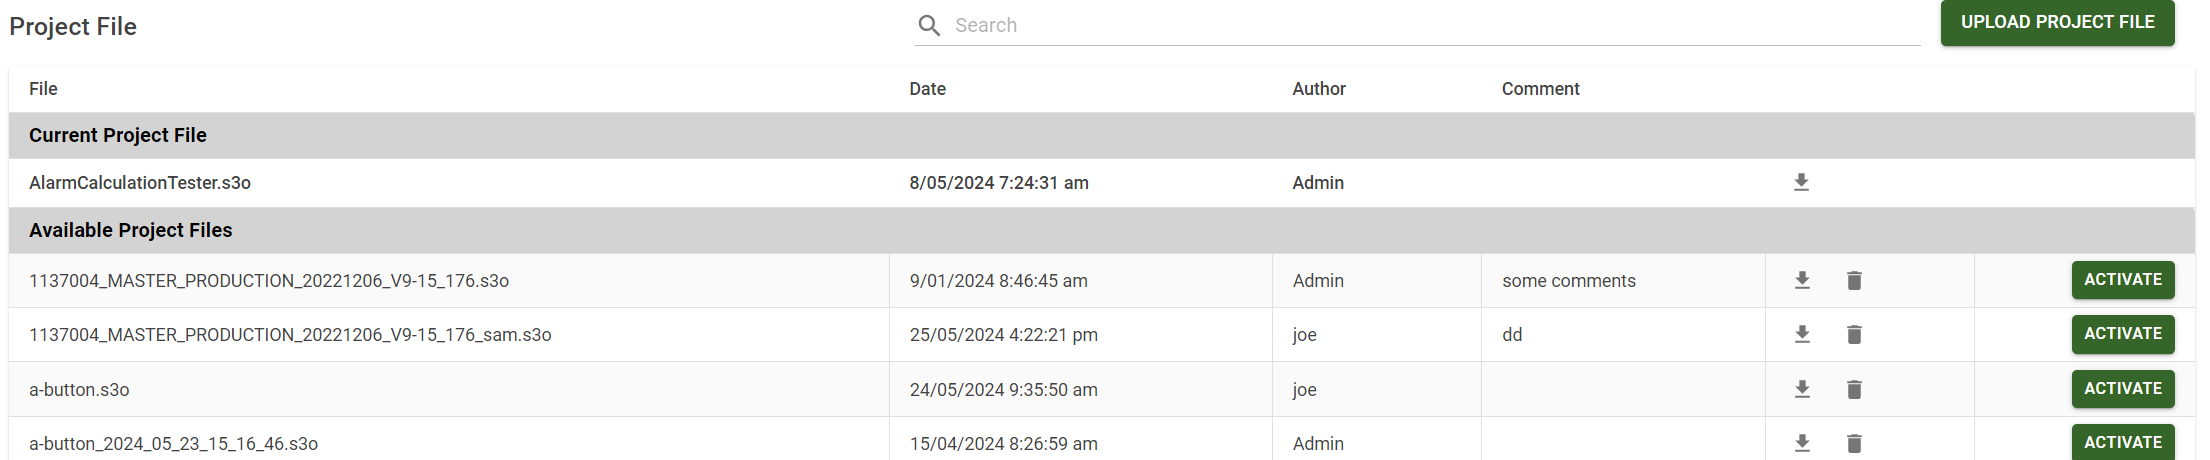The height and width of the screenshot is (460, 2210).
Task: Click the Date column header
Action: pos(927,89)
